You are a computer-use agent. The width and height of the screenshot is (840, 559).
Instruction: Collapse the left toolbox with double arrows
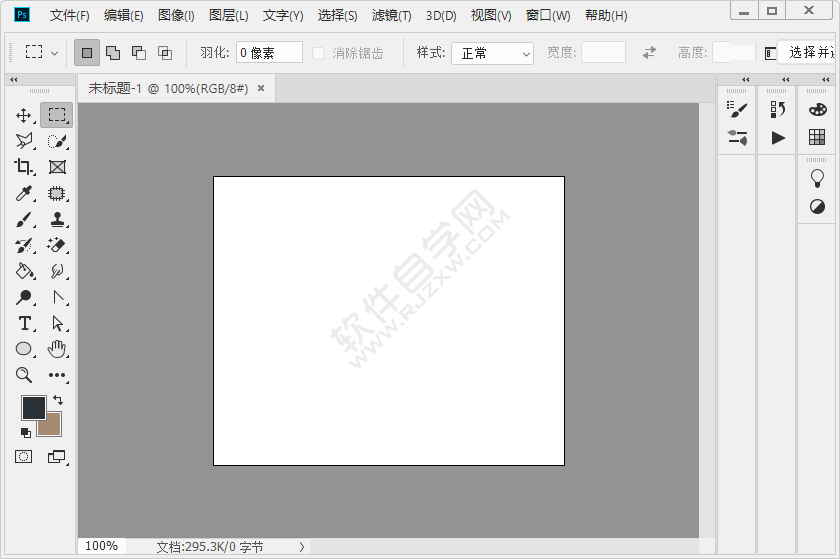coord(14,79)
